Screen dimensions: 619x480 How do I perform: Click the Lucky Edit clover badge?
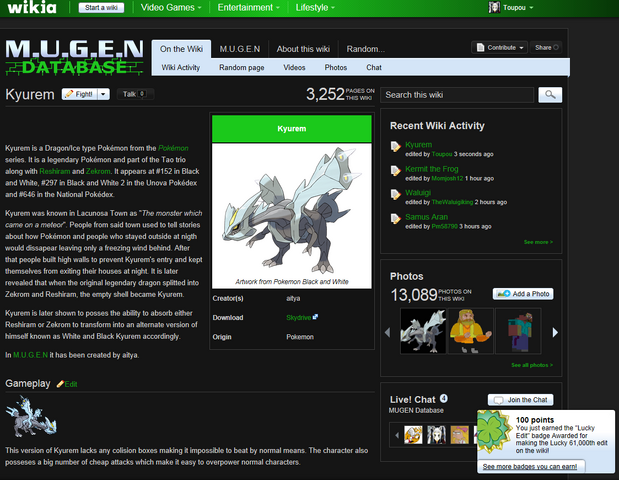(493, 431)
